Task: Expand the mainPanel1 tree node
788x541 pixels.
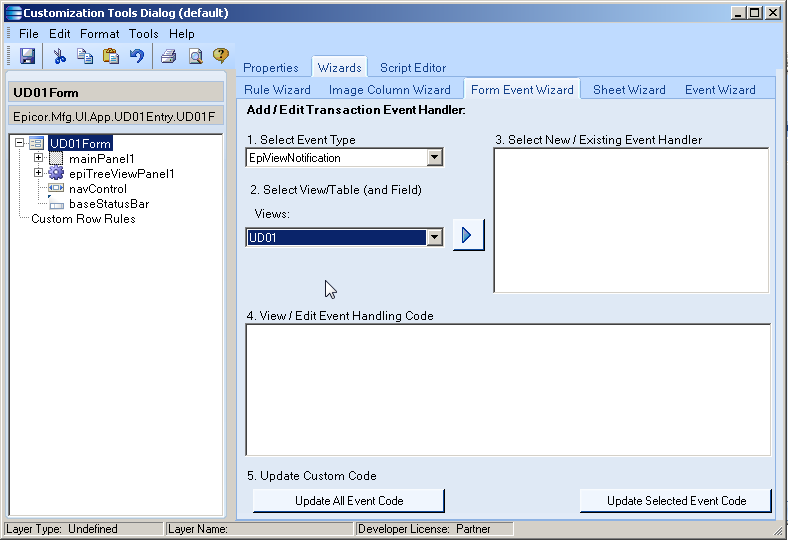Action: click(x=38, y=158)
